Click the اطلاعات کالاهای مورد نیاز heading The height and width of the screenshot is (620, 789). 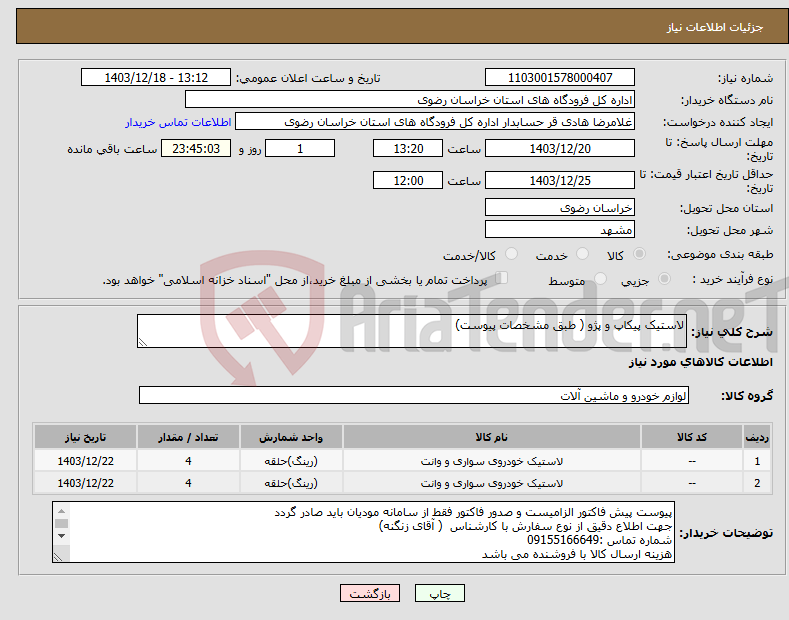(700, 362)
